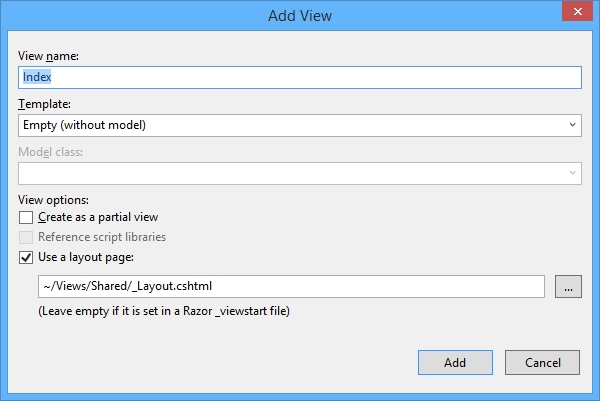The width and height of the screenshot is (600, 401).
Task: Close the Add View dialog
Action: coord(573,14)
